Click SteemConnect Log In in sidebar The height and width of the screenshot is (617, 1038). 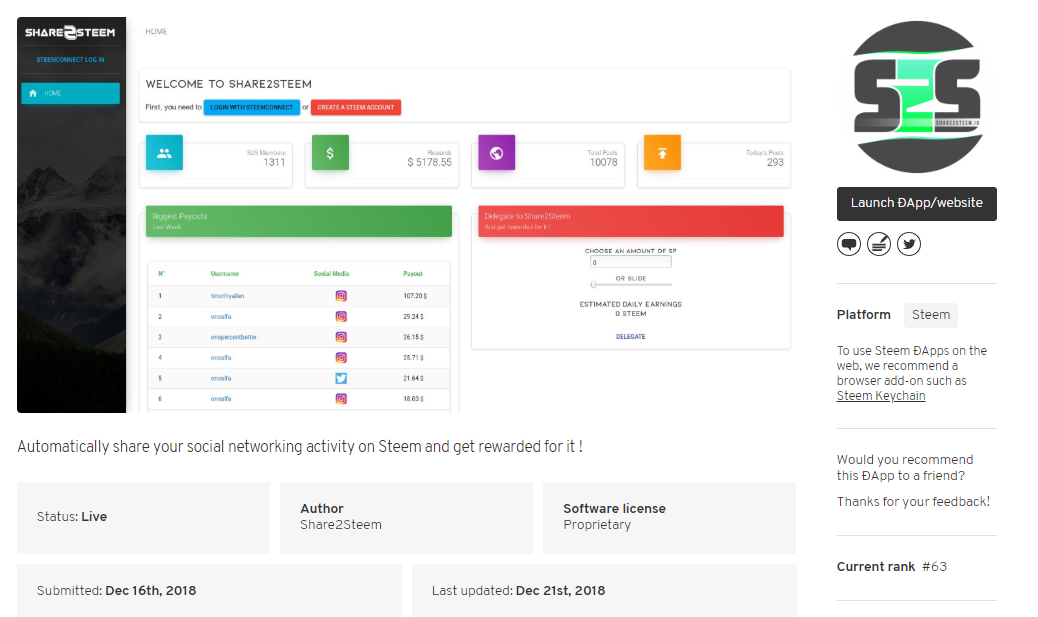[x=70, y=60]
